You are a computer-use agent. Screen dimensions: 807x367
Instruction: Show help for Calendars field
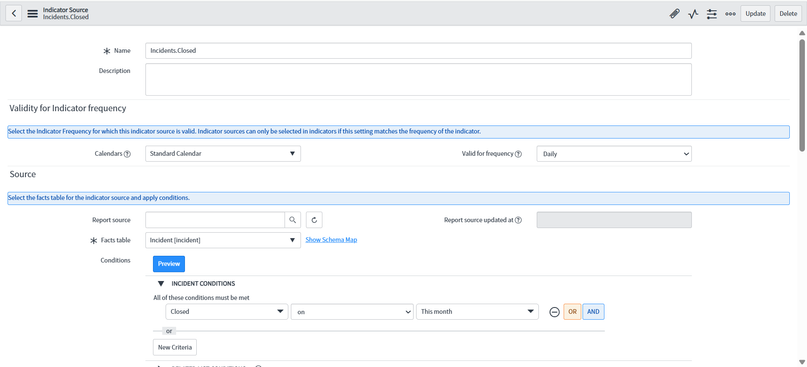coord(127,154)
